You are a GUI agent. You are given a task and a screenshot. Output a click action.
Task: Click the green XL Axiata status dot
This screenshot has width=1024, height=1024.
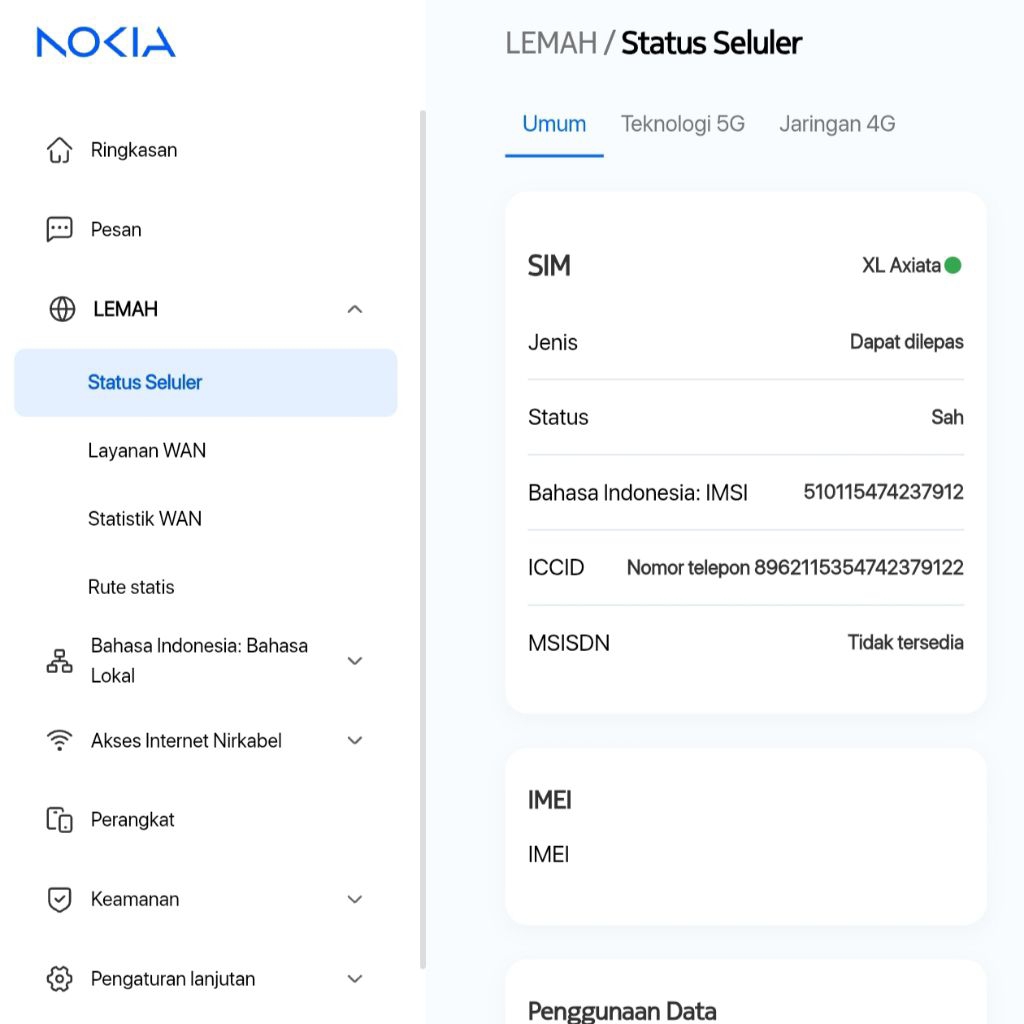coord(953,265)
